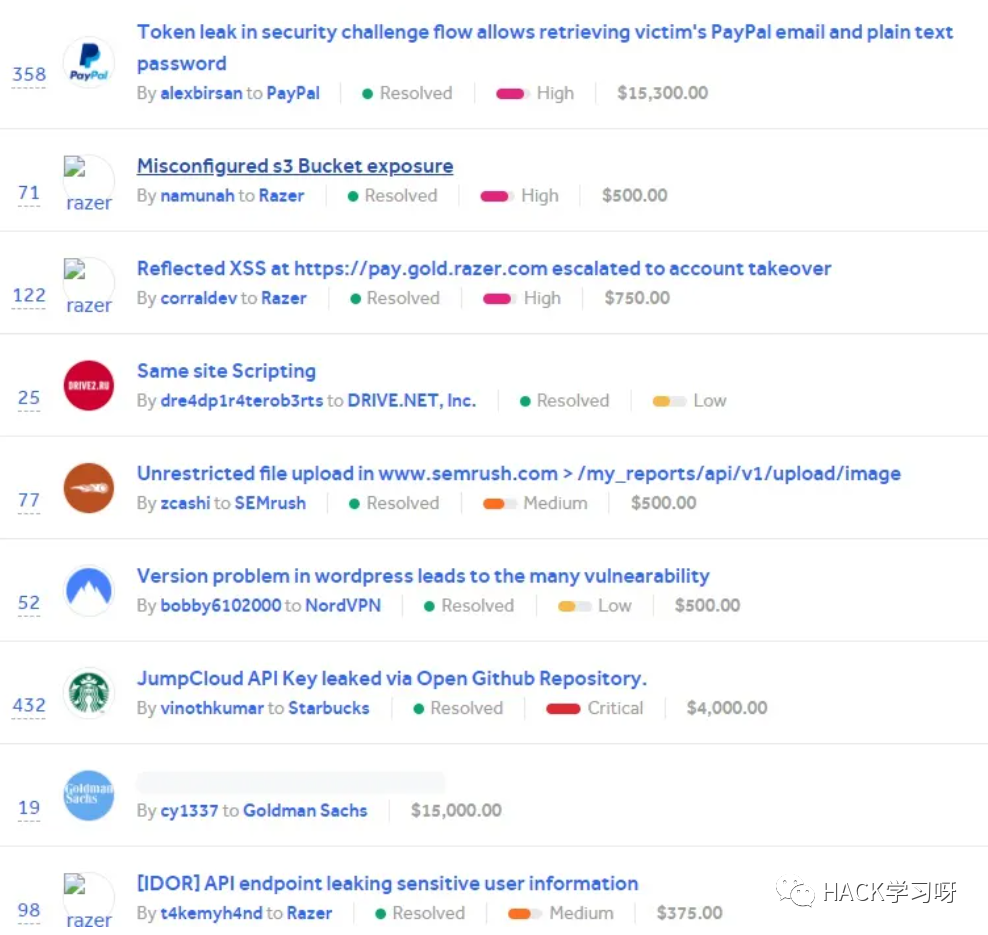View corraldev's profile
Image resolution: width=988 pixels, height=935 pixels.
198,298
